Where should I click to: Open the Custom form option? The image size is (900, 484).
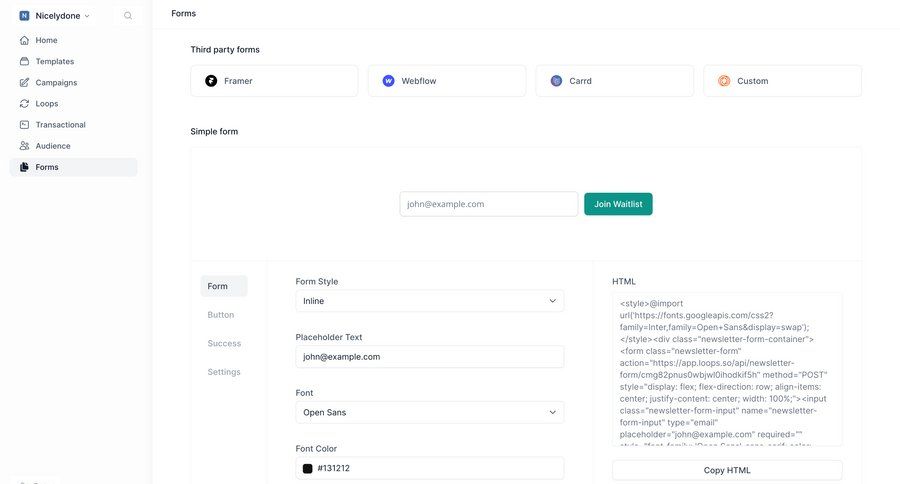click(782, 81)
